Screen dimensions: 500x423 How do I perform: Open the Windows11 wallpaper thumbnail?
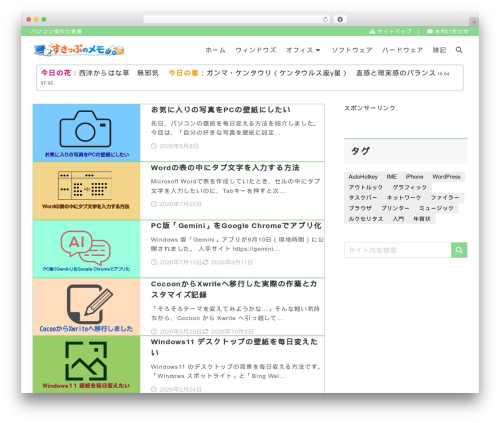pyautogui.click(x=86, y=364)
